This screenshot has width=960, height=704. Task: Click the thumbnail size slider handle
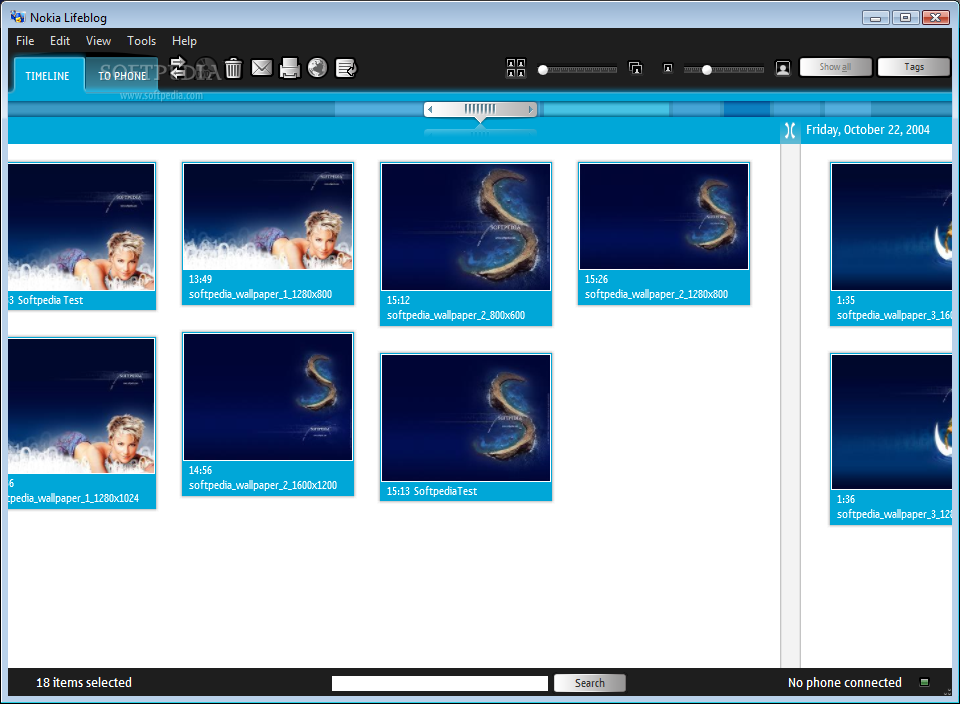[x=707, y=70]
